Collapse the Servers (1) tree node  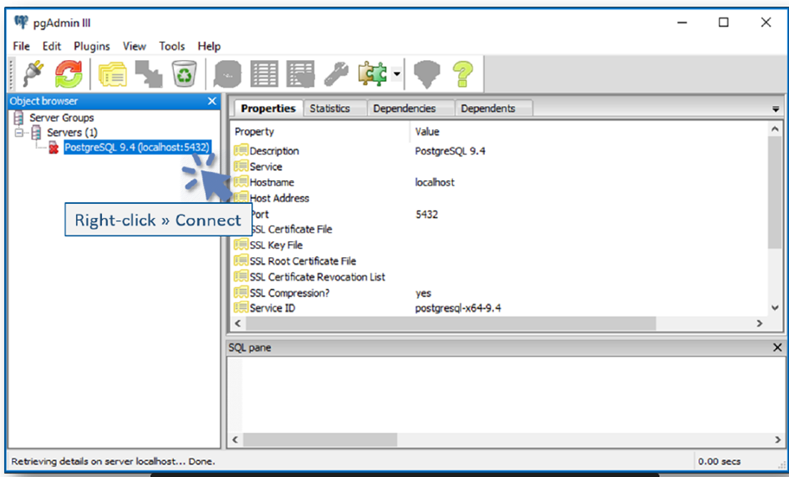[19, 133]
